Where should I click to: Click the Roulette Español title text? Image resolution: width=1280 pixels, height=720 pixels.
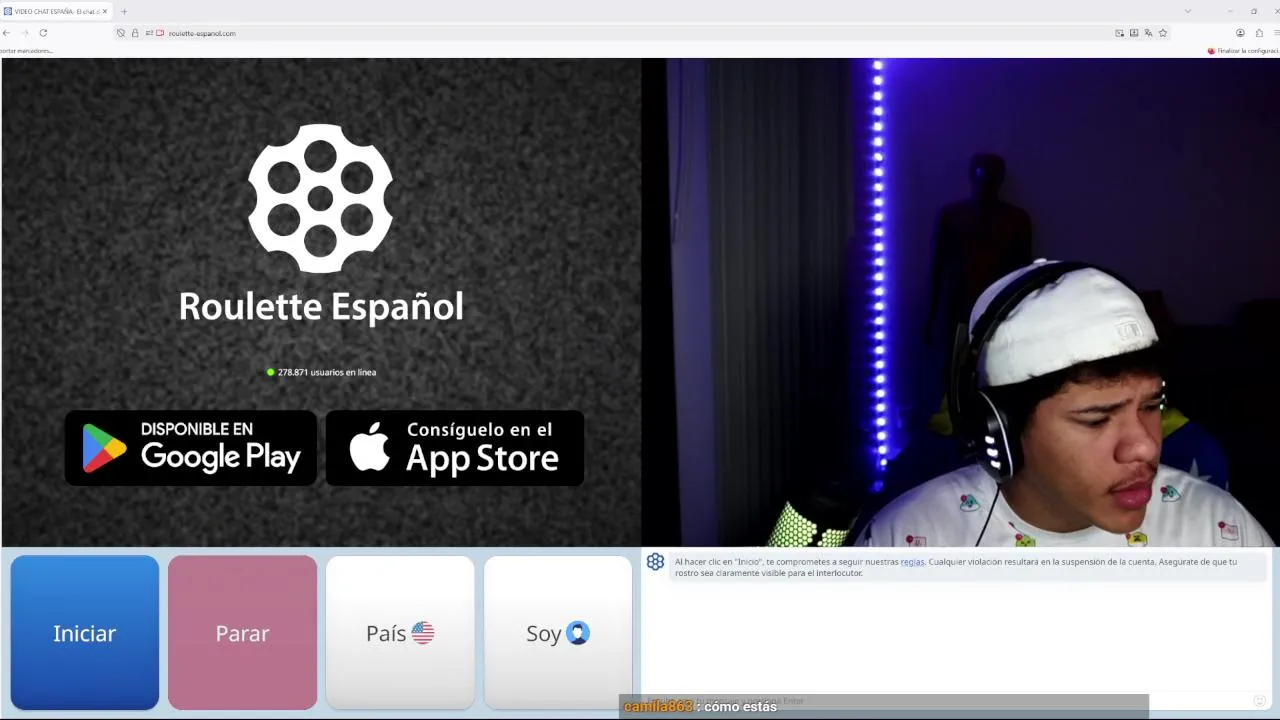(x=321, y=307)
